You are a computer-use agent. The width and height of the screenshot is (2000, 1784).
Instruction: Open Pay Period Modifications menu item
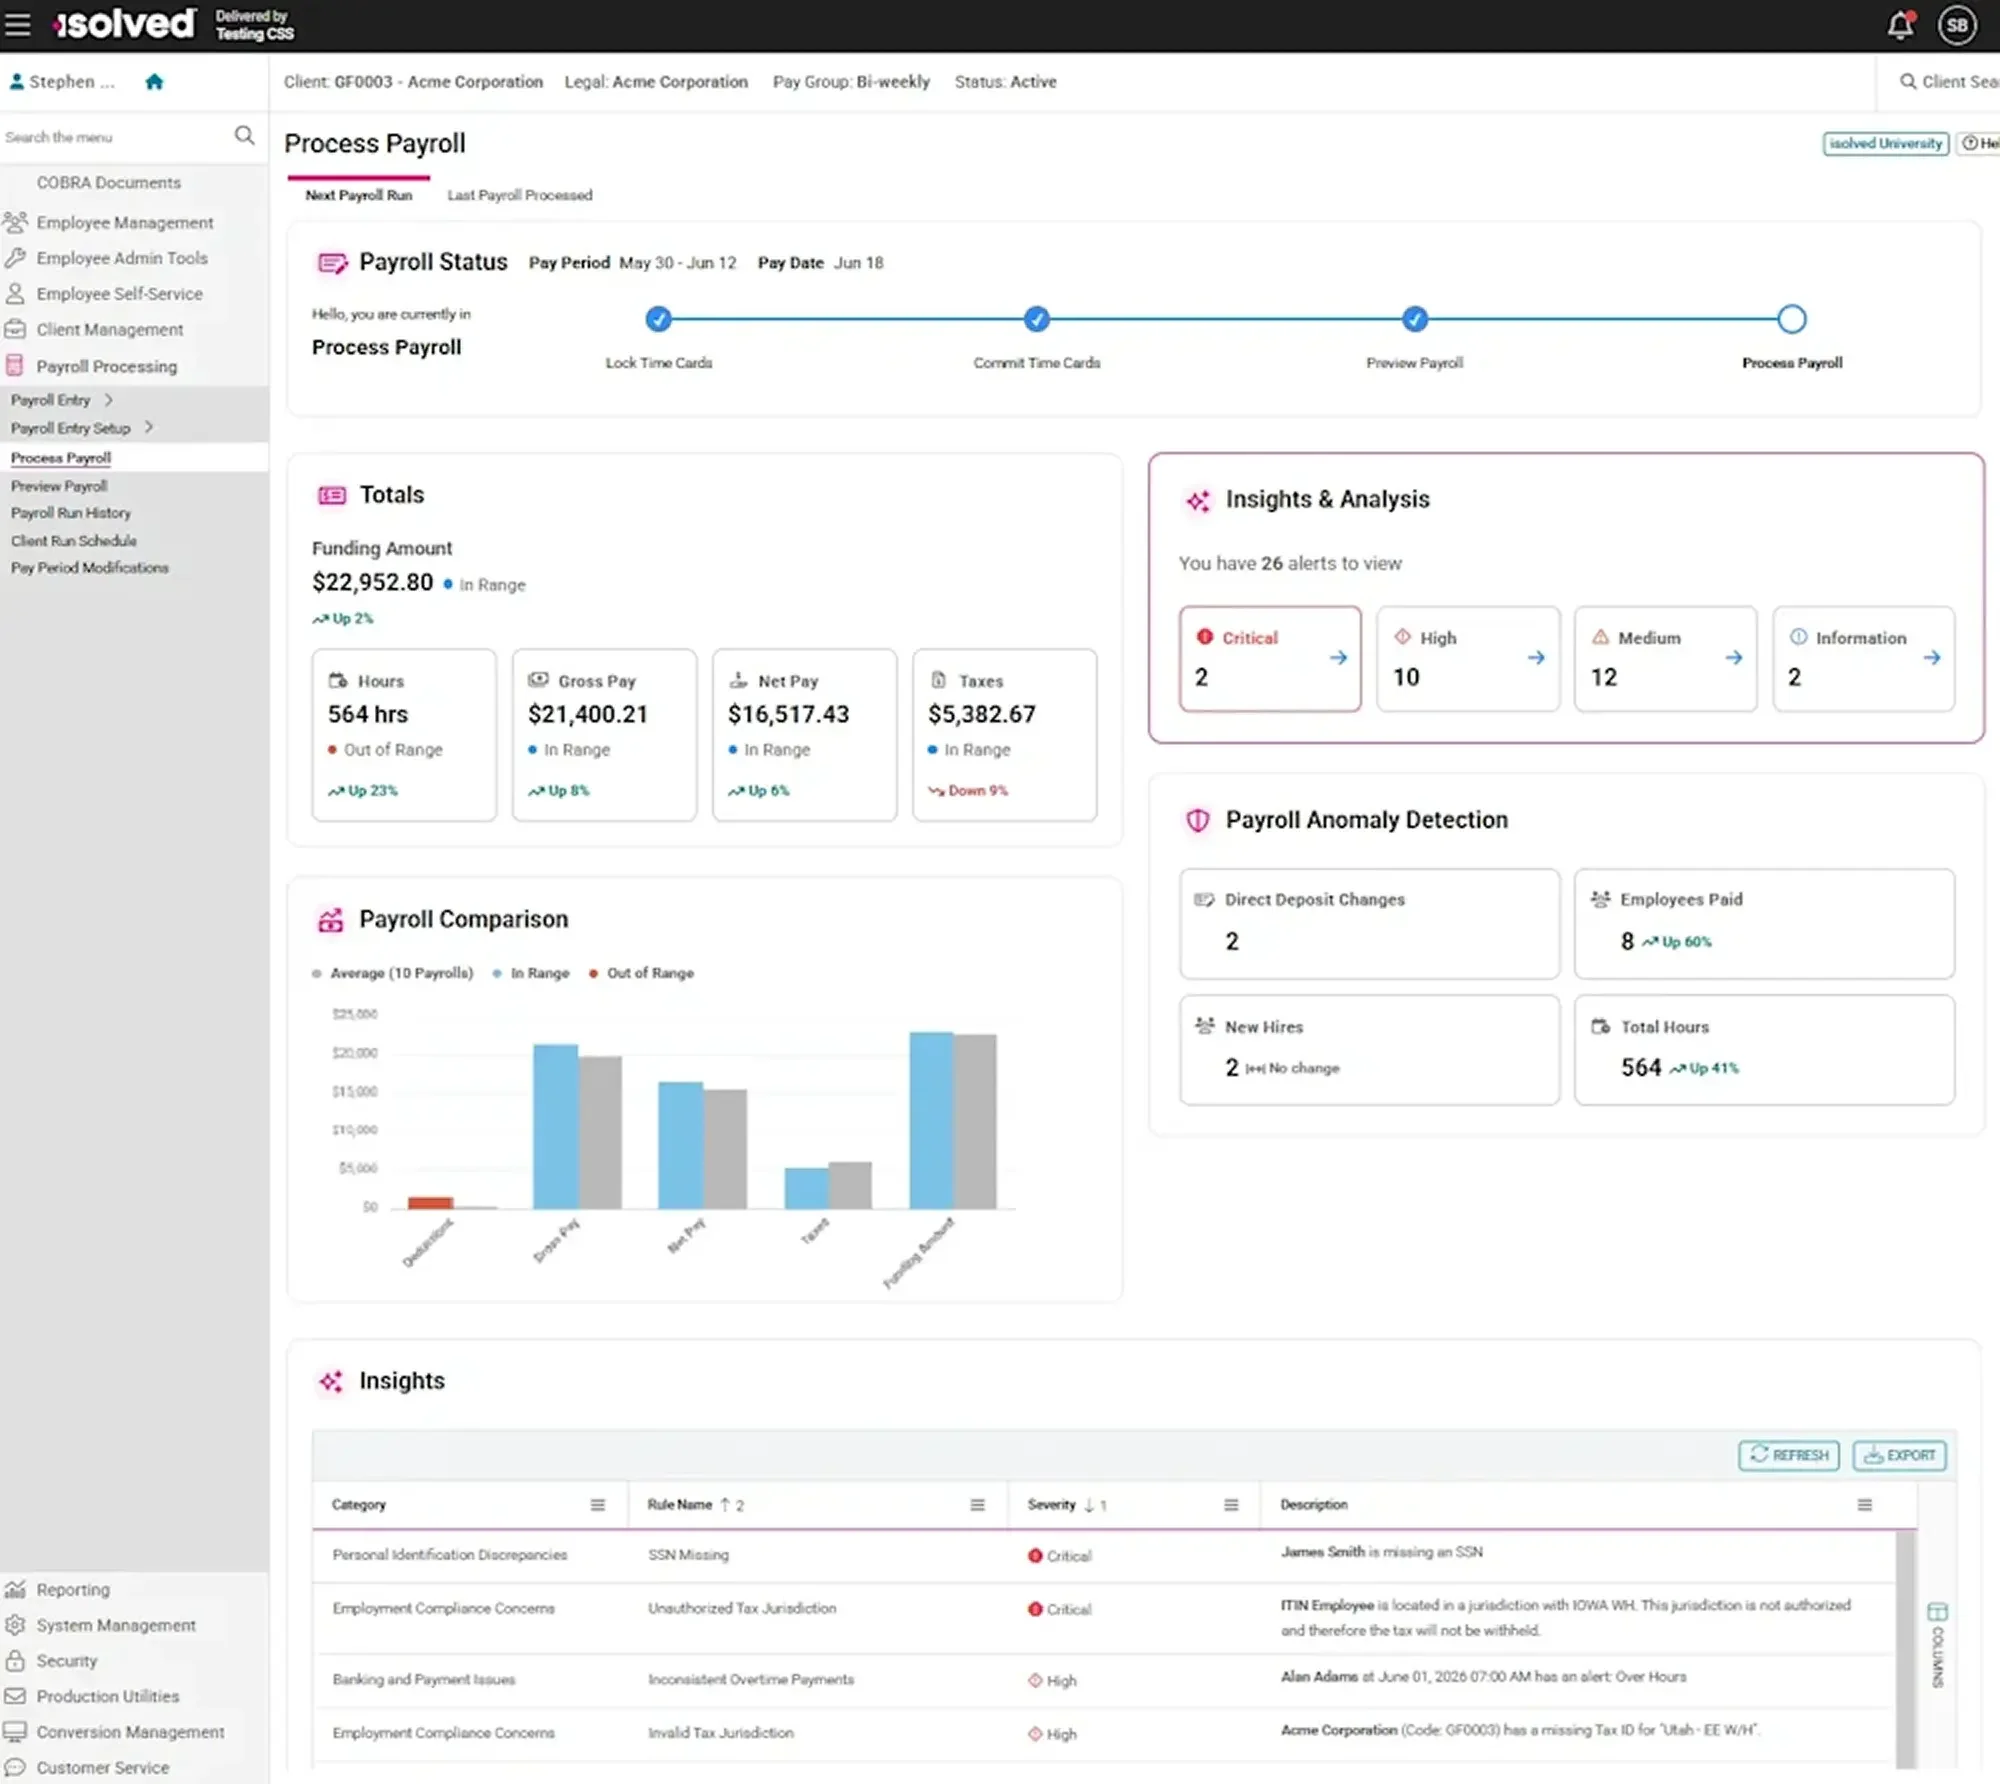tap(90, 567)
